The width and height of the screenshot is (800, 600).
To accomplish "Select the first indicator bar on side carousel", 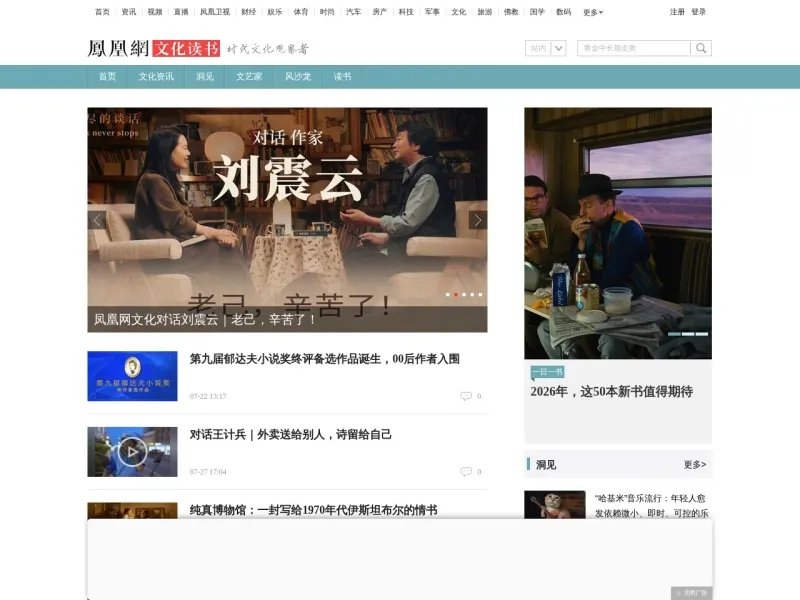I will tap(674, 334).
